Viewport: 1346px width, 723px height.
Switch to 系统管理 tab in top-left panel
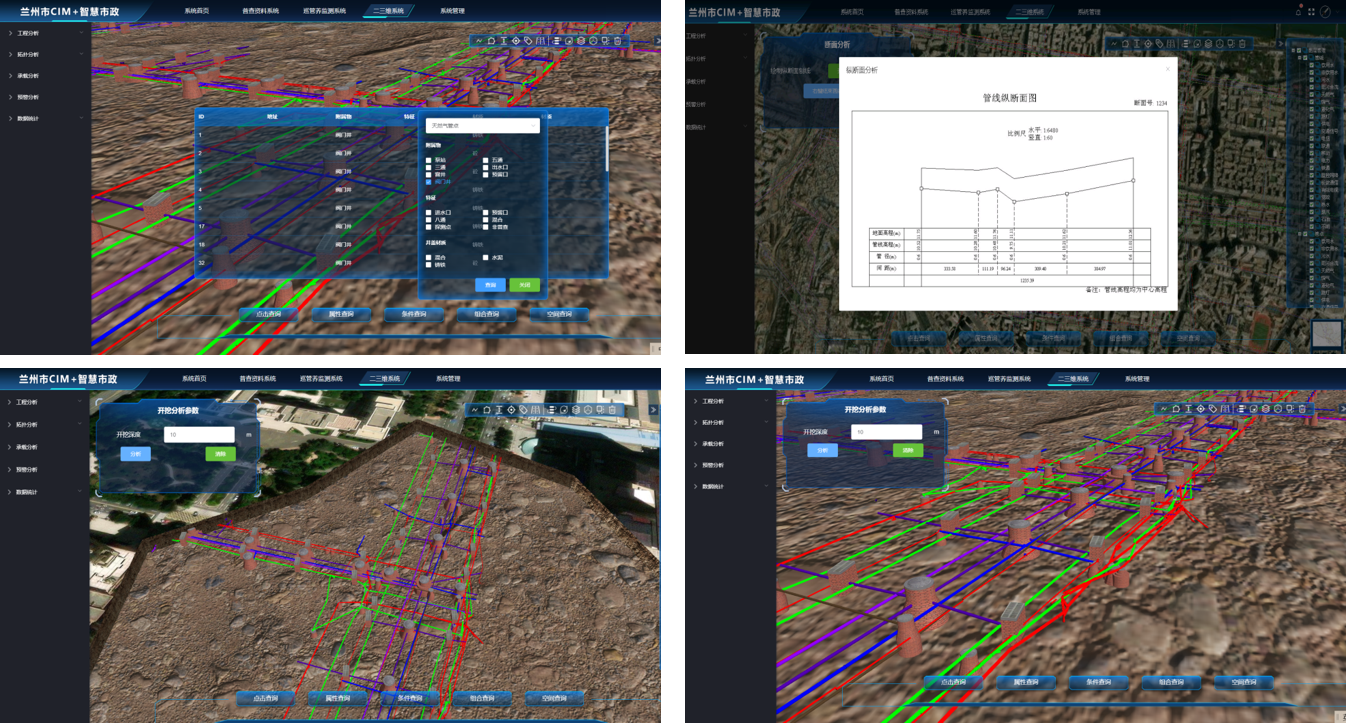point(451,11)
